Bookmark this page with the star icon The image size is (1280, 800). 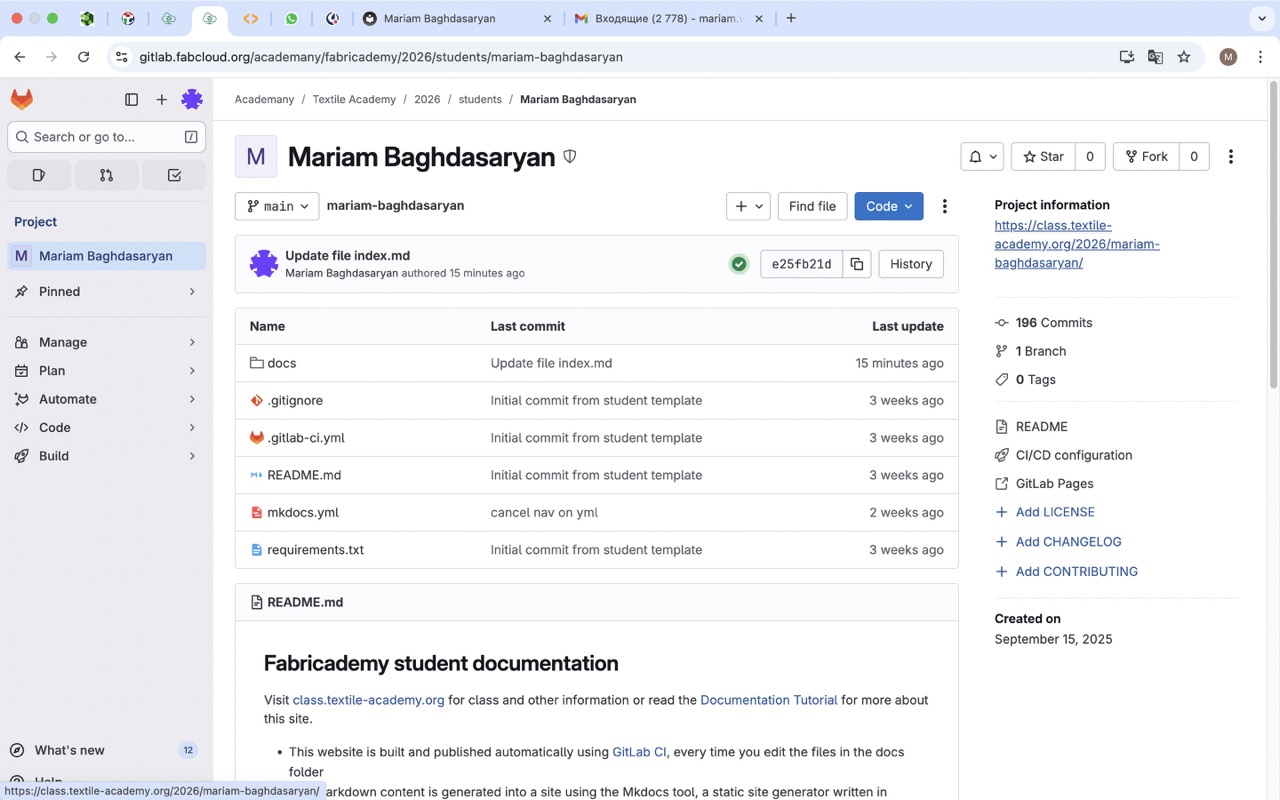[1184, 57]
